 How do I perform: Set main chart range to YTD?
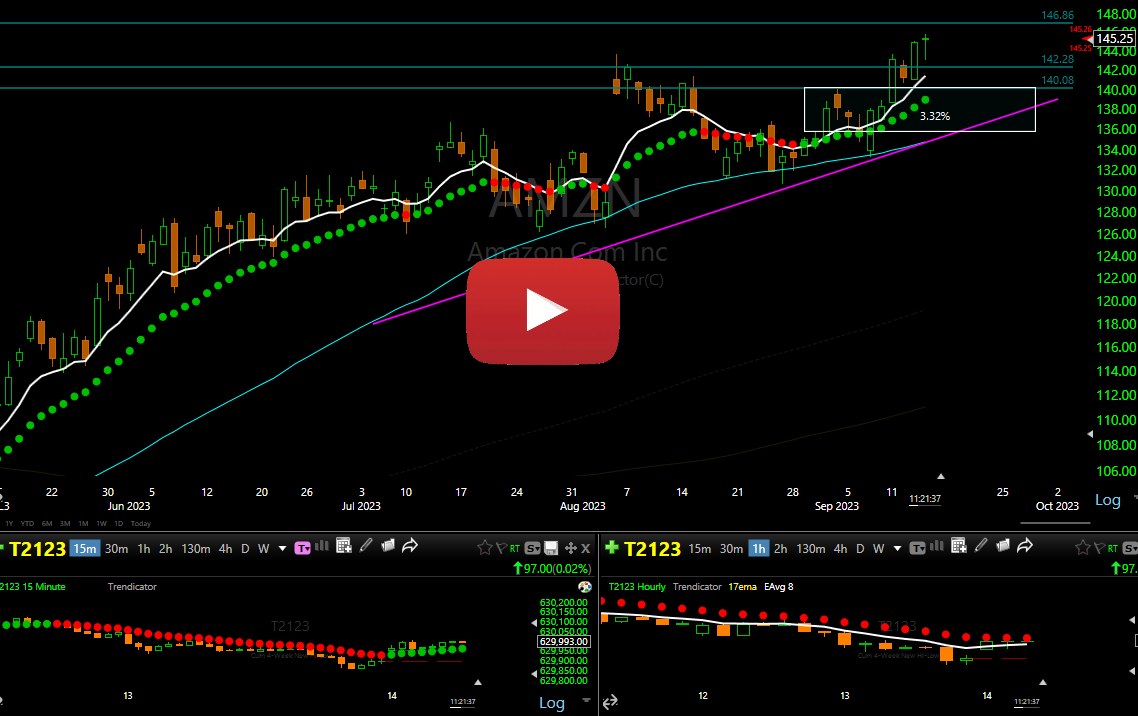point(28,523)
